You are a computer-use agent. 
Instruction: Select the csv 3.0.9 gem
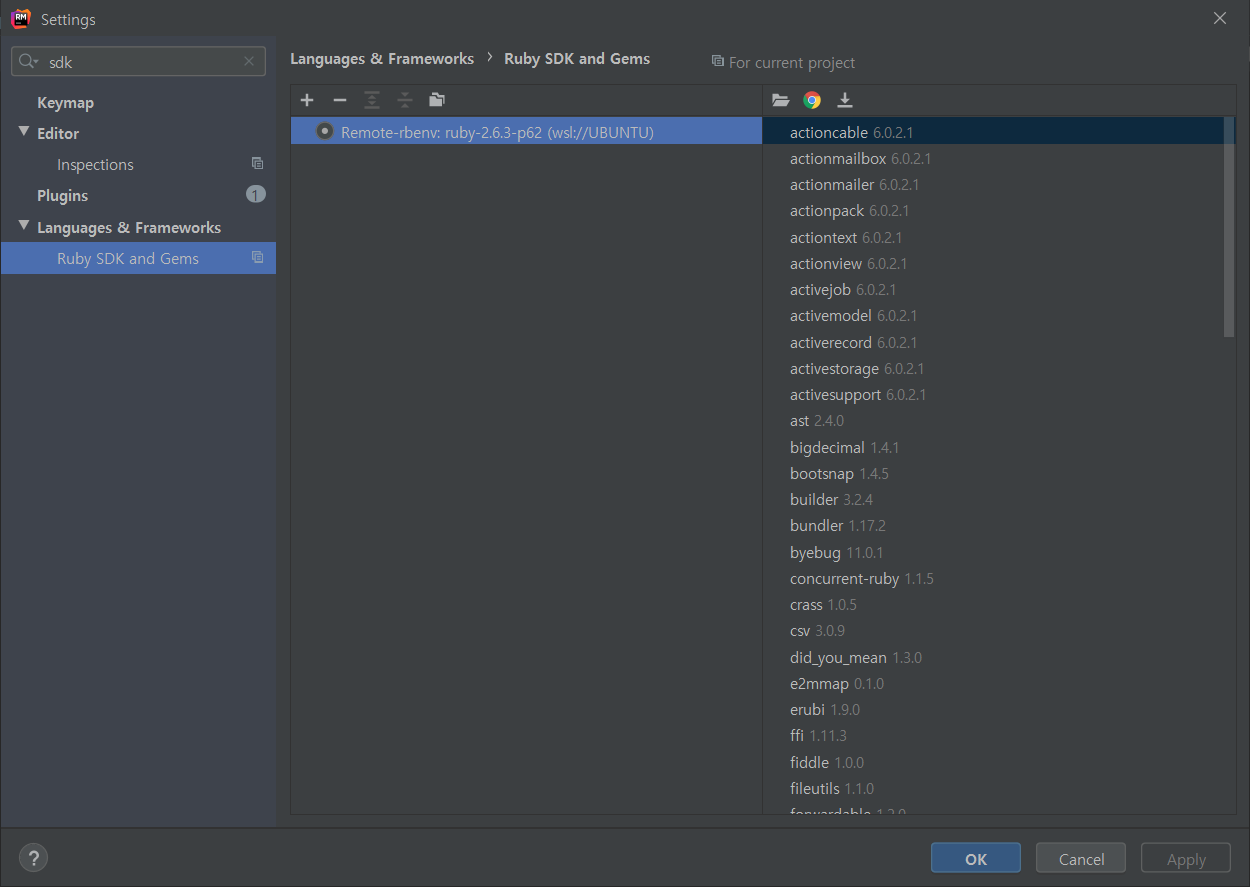pyautogui.click(x=999, y=630)
